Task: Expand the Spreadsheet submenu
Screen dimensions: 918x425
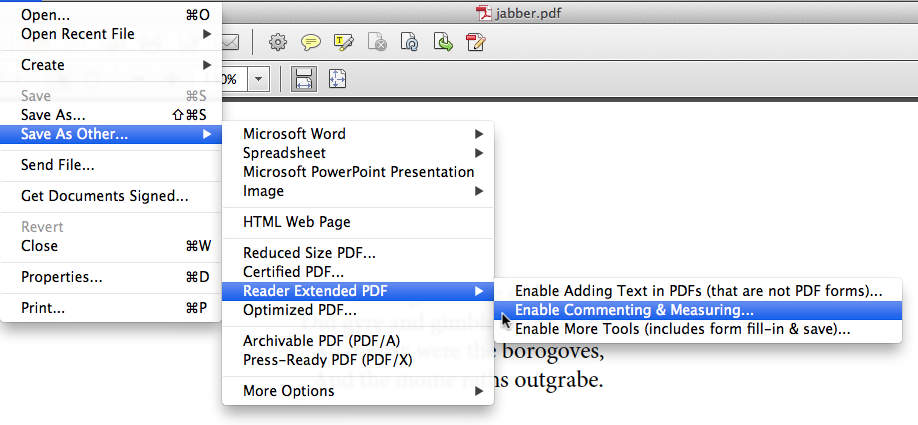Action: (358, 153)
